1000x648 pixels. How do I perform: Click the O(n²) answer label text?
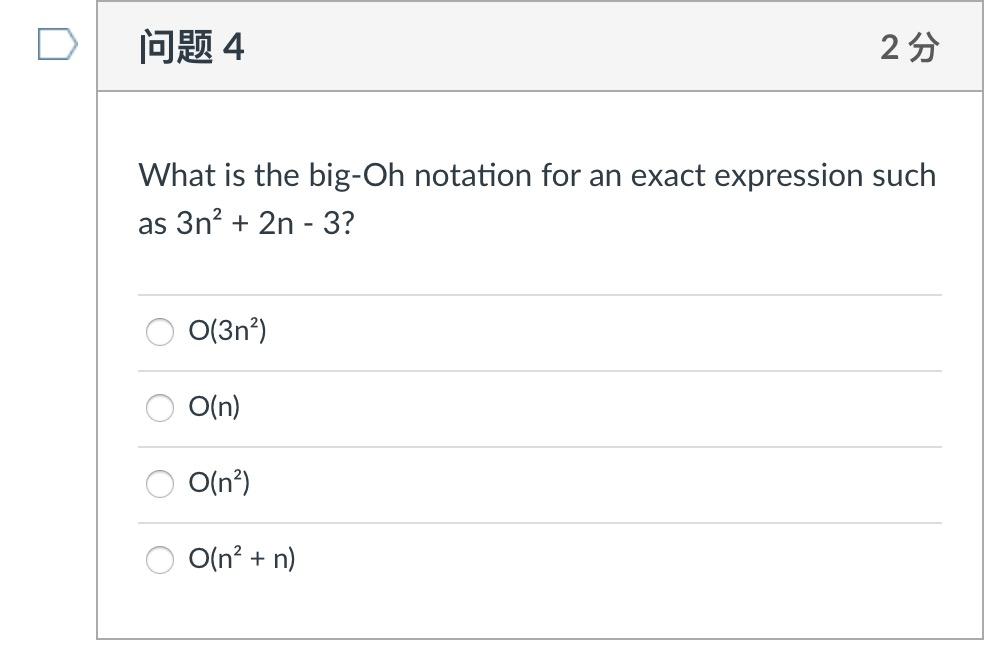(219, 482)
